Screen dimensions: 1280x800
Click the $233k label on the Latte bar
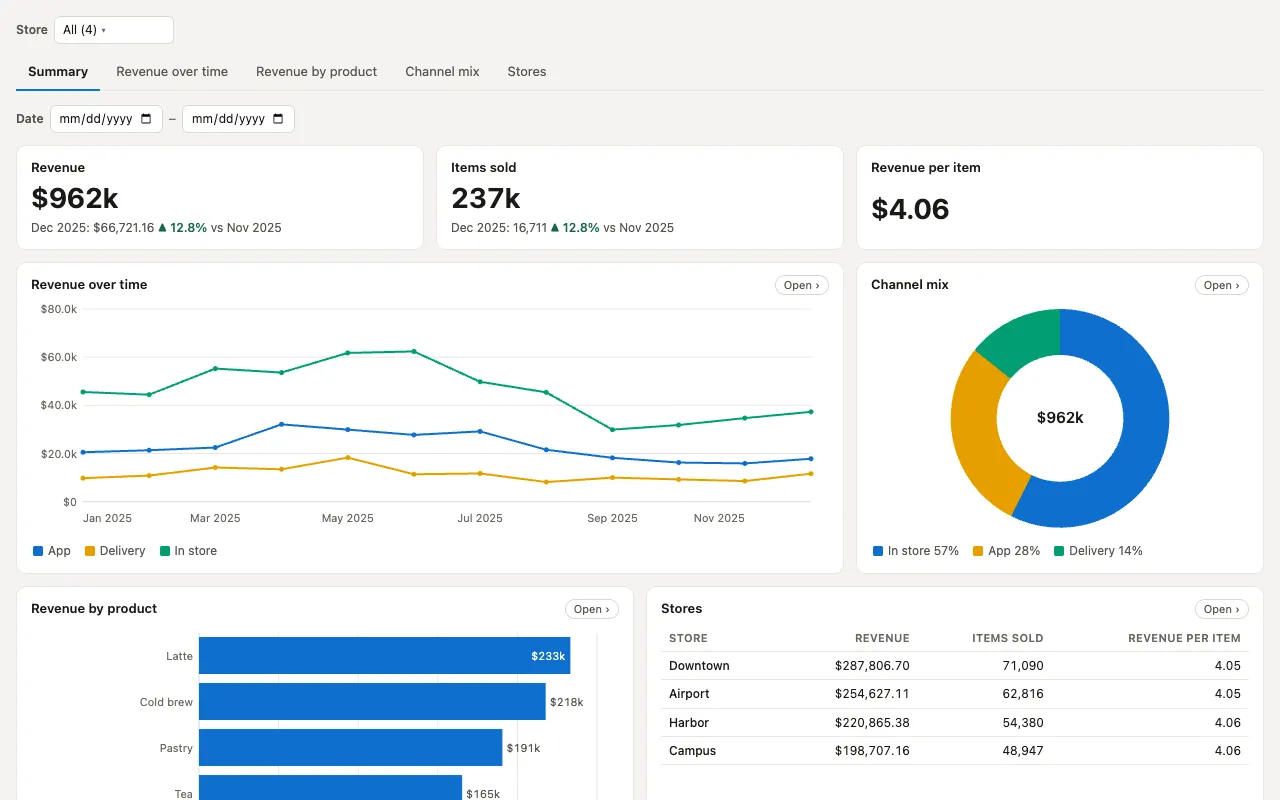point(548,657)
